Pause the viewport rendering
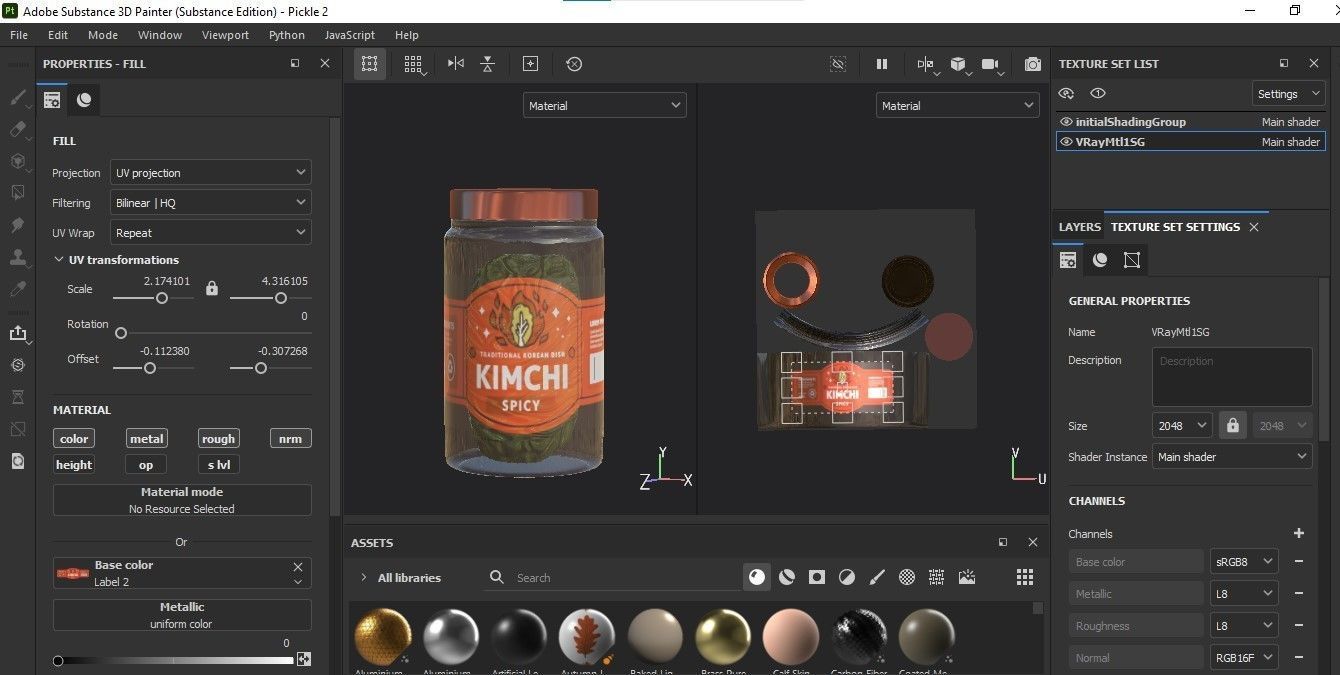This screenshot has width=1340, height=675. (x=882, y=64)
